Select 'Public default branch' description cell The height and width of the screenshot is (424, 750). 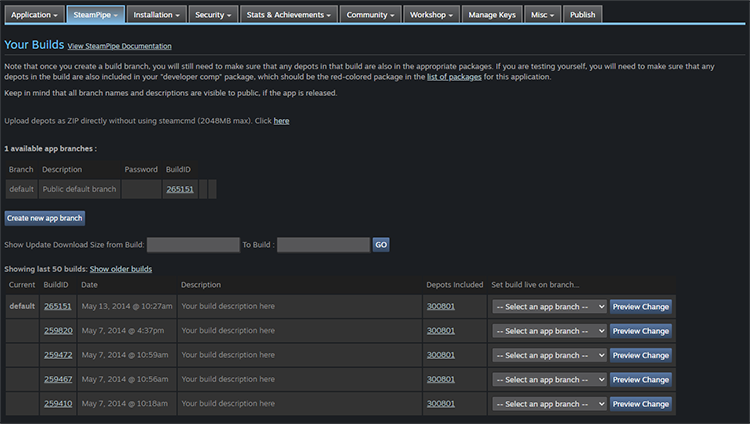tap(79, 189)
